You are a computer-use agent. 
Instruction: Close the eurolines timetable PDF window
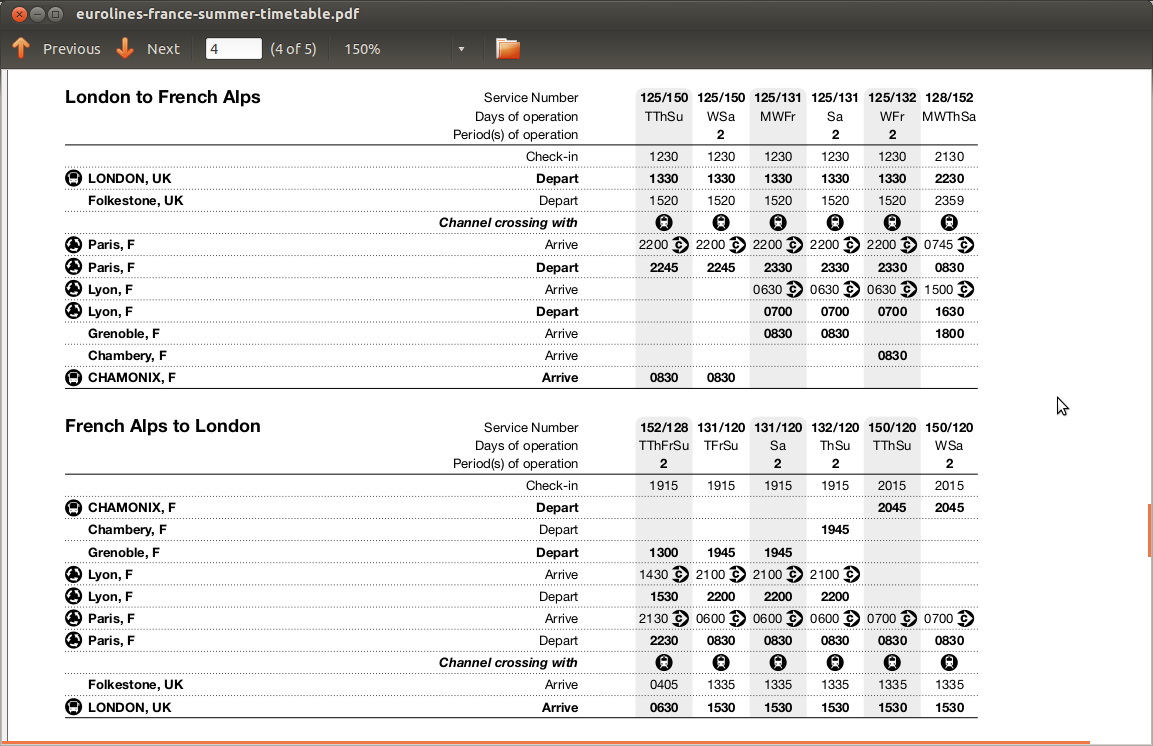coord(17,14)
